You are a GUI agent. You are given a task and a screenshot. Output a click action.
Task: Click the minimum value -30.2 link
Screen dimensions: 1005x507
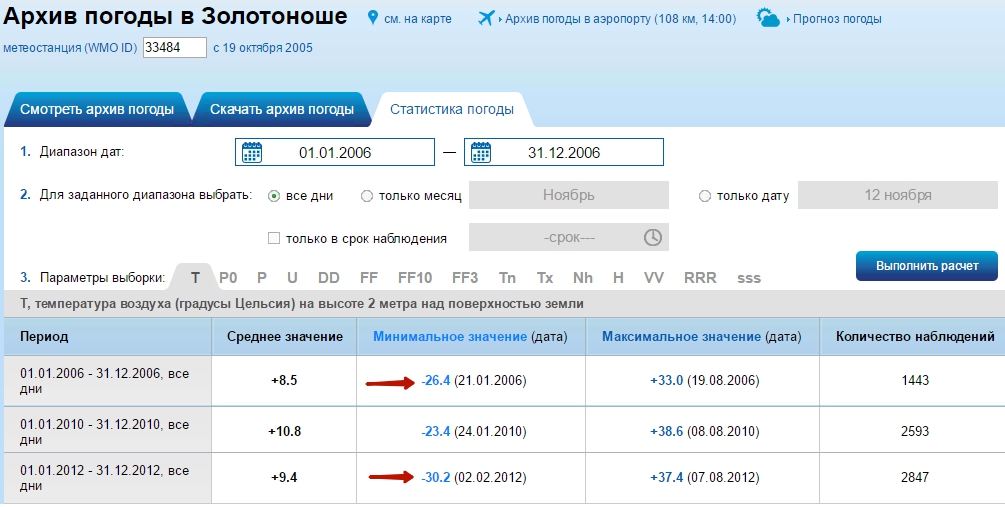coord(436,478)
